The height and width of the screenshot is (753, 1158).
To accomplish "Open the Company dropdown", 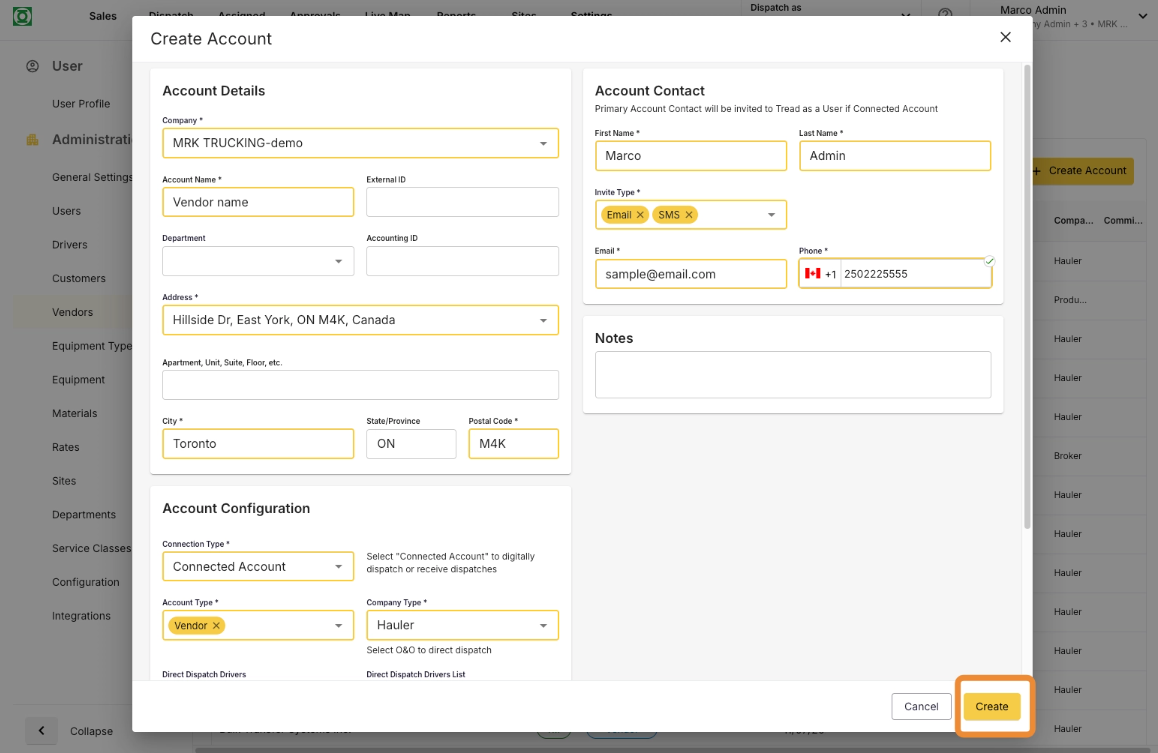I will [x=360, y=143].
